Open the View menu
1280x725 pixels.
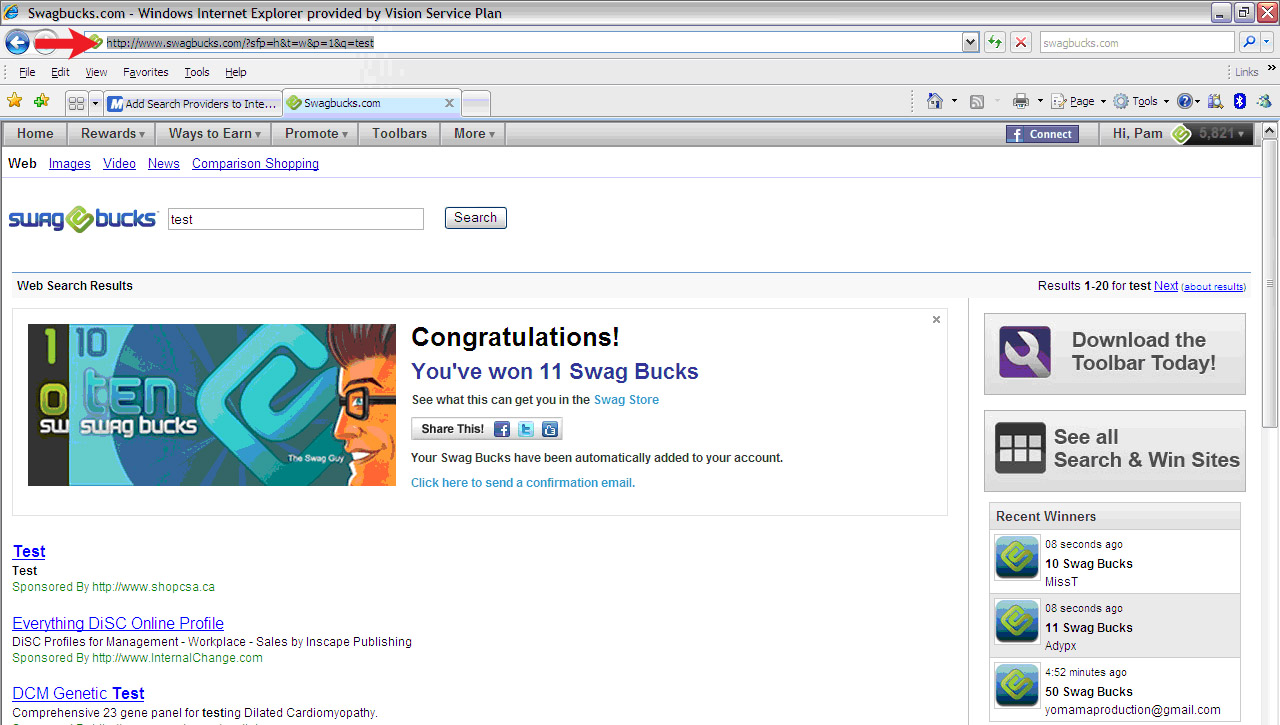(96, 72)
